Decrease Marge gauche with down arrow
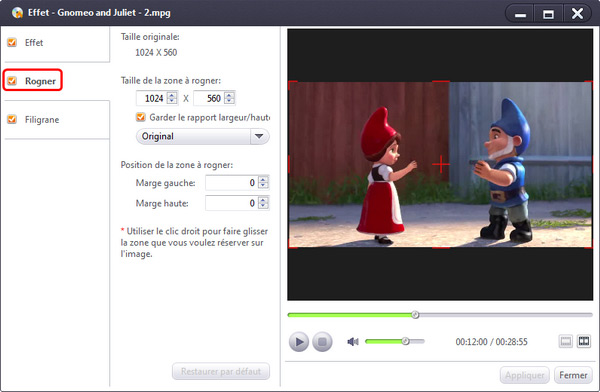600x392 pixels. pyautogui.click(x=263, y=186)
